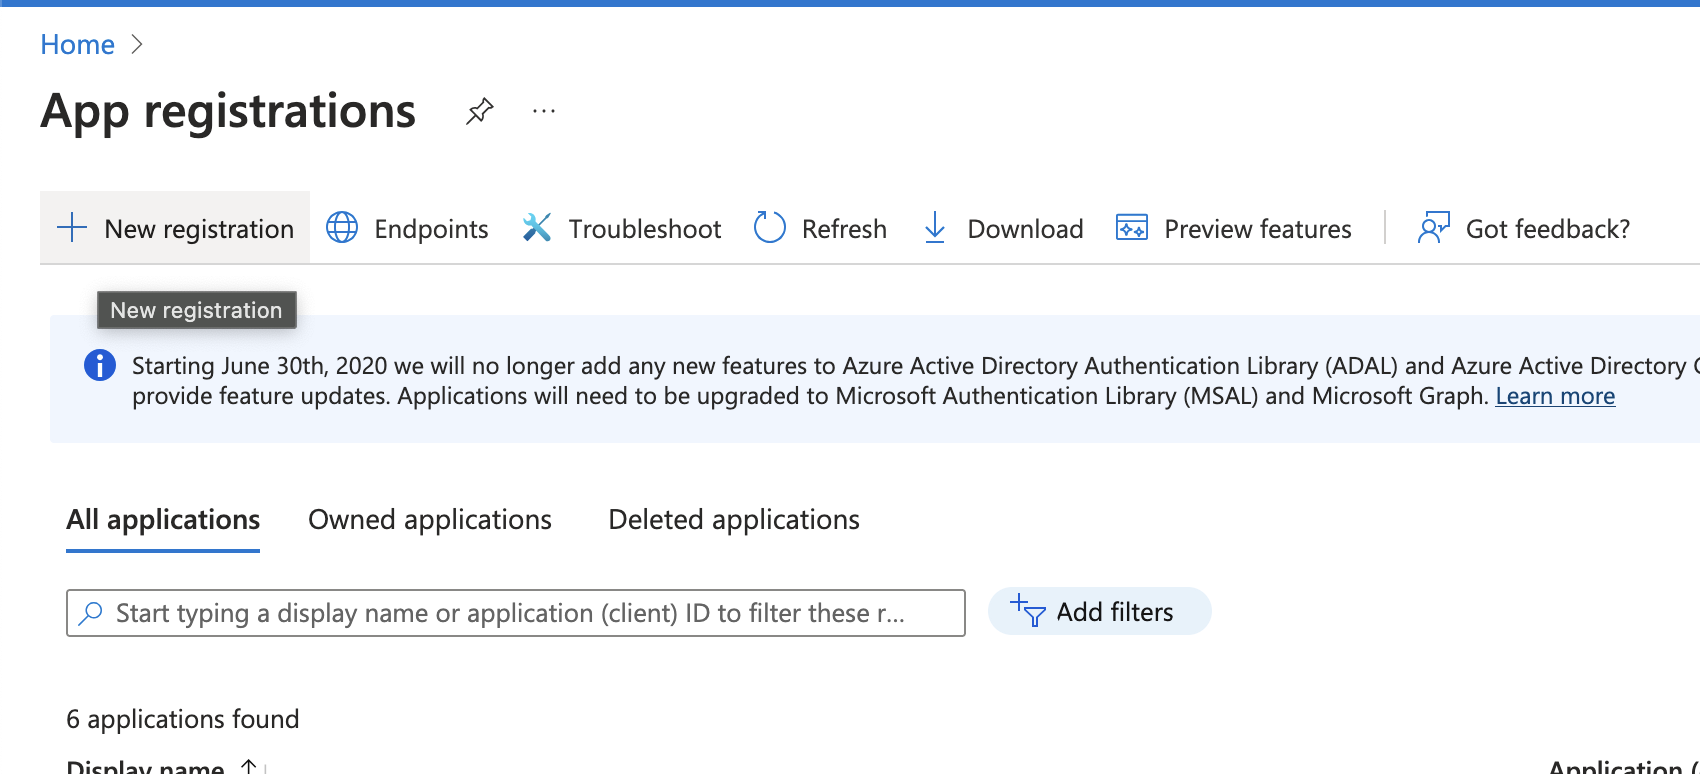
Task: Click the New registration label
Action: [x=199, y=229]
